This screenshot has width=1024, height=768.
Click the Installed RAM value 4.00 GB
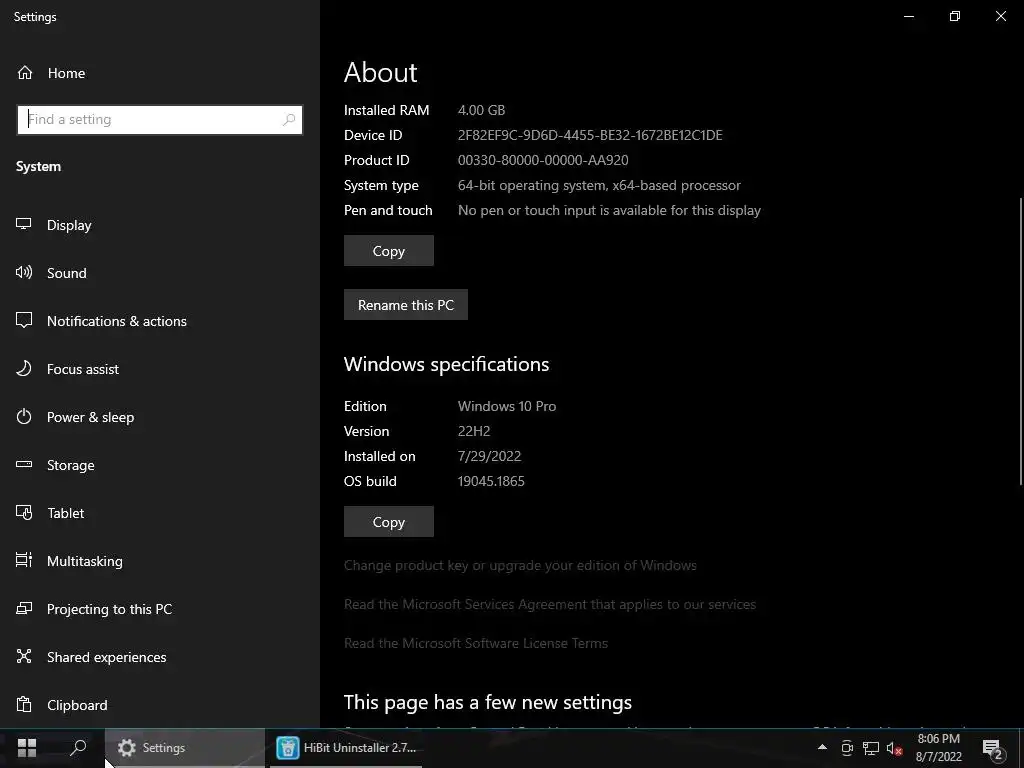point(481,110)
